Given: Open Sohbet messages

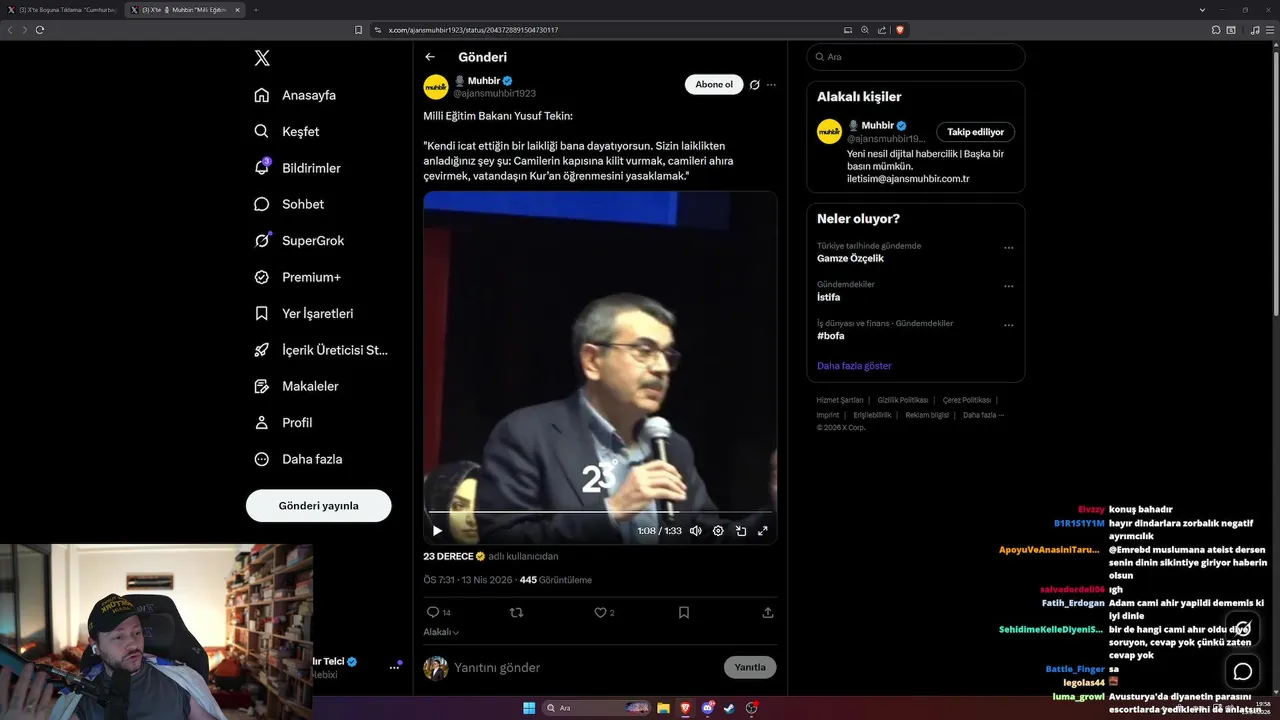Looking at the screenshot, I should pyautogui.click(x=289, y=204).
